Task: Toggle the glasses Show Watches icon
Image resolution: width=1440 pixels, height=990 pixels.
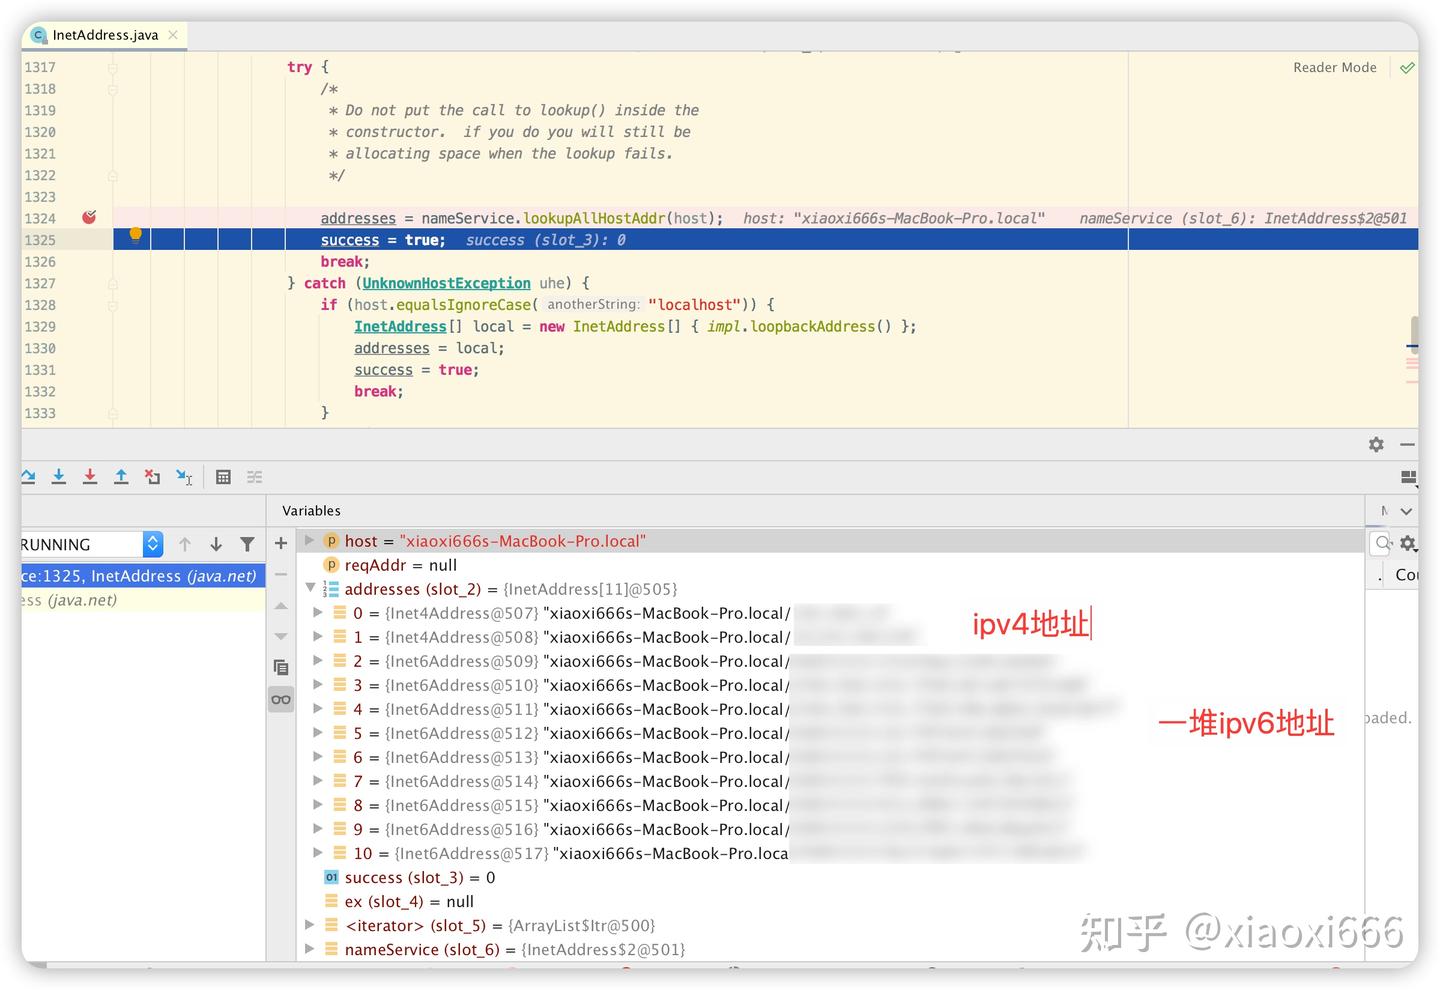Action: tap(281, 699)
